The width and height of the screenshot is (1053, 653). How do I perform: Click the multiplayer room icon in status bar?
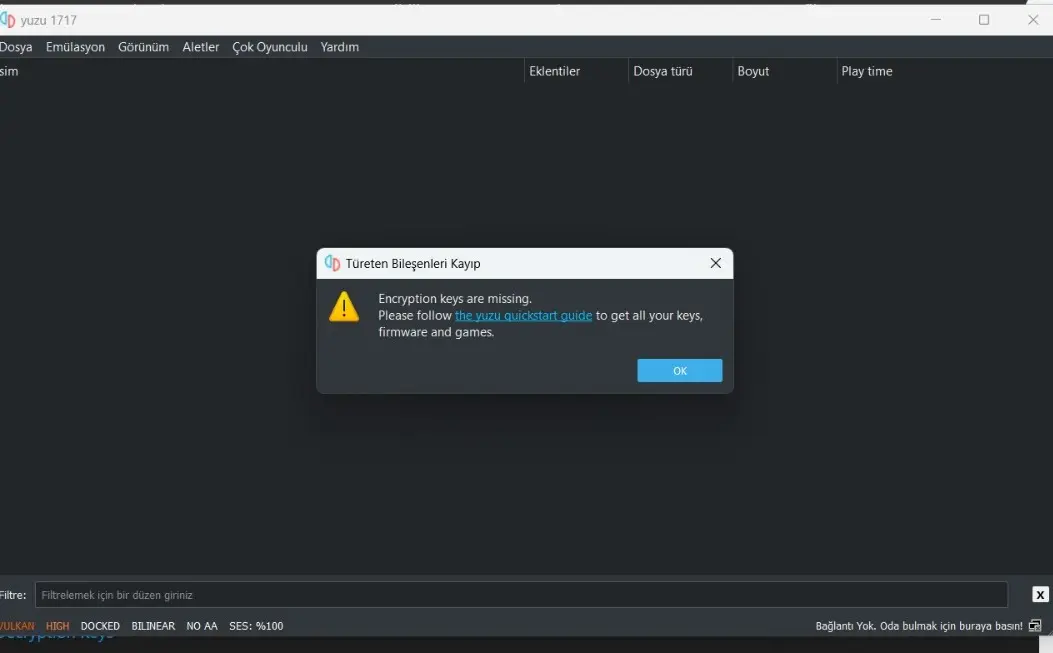(1035, 626)
